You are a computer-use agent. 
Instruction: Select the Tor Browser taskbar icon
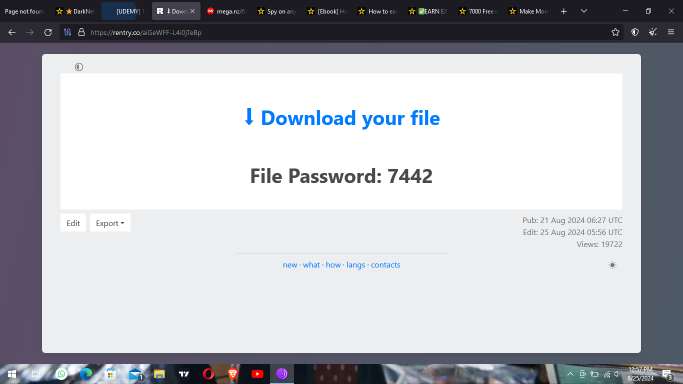[x=282, y=374]
